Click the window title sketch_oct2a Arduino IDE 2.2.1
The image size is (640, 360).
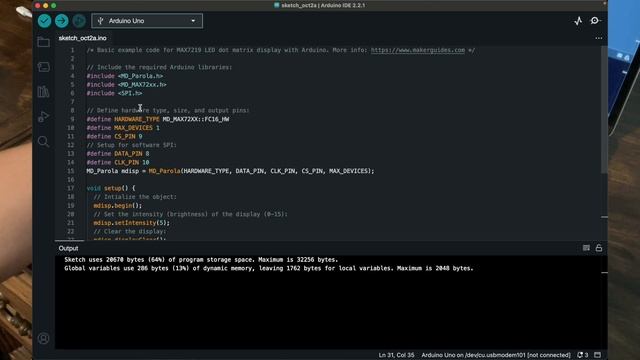[x=320, y=5]
